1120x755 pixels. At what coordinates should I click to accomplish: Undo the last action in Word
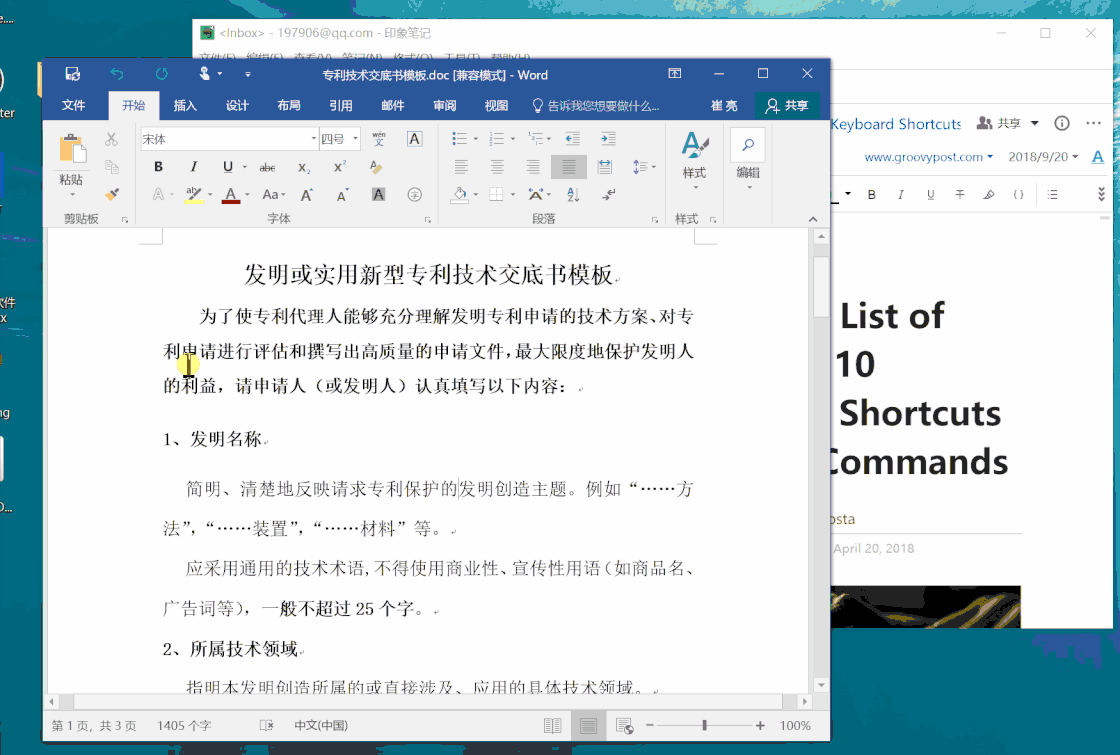point(117,74)
